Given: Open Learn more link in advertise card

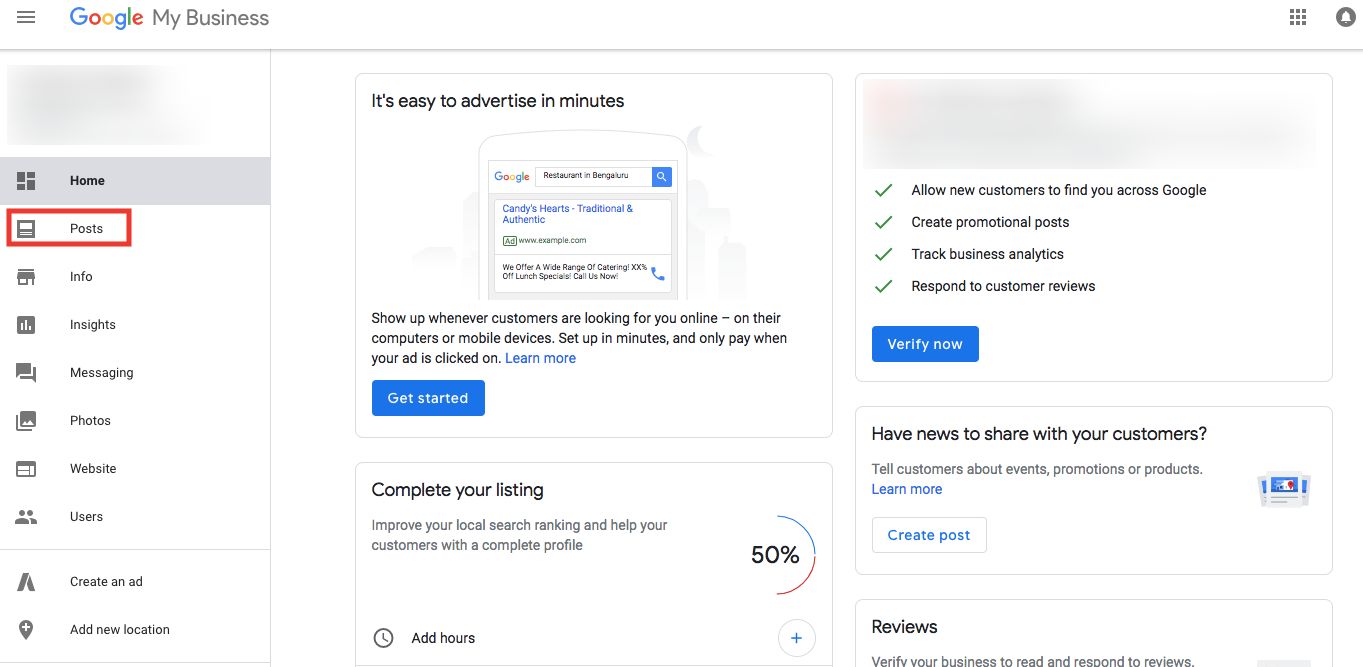Looking at the screenshot, I should click(540, 358).
